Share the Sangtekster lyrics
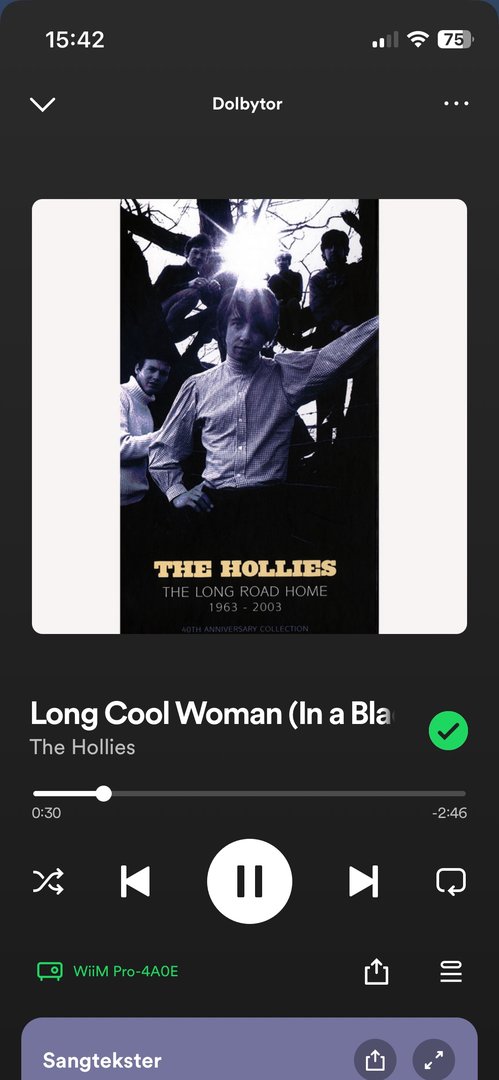Viewport: 499px width, 1080px height. coord(375,1061)
